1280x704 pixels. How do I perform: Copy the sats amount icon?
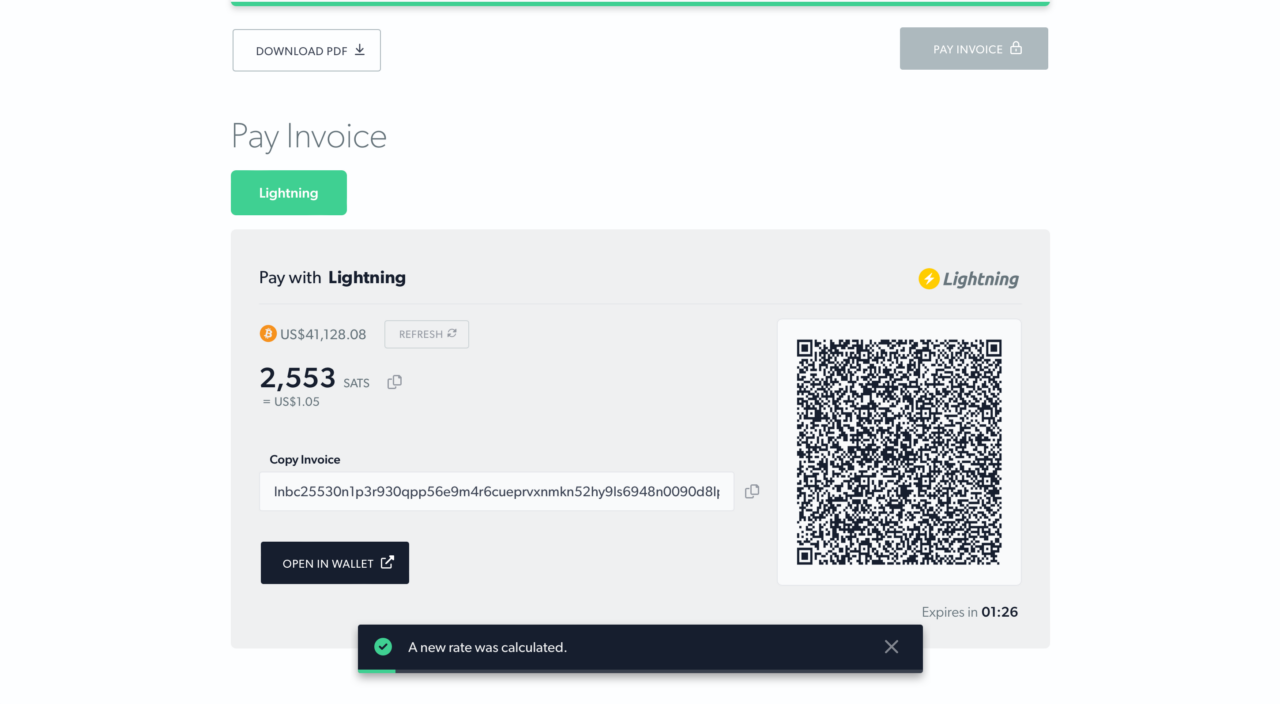tap(394, 382)
